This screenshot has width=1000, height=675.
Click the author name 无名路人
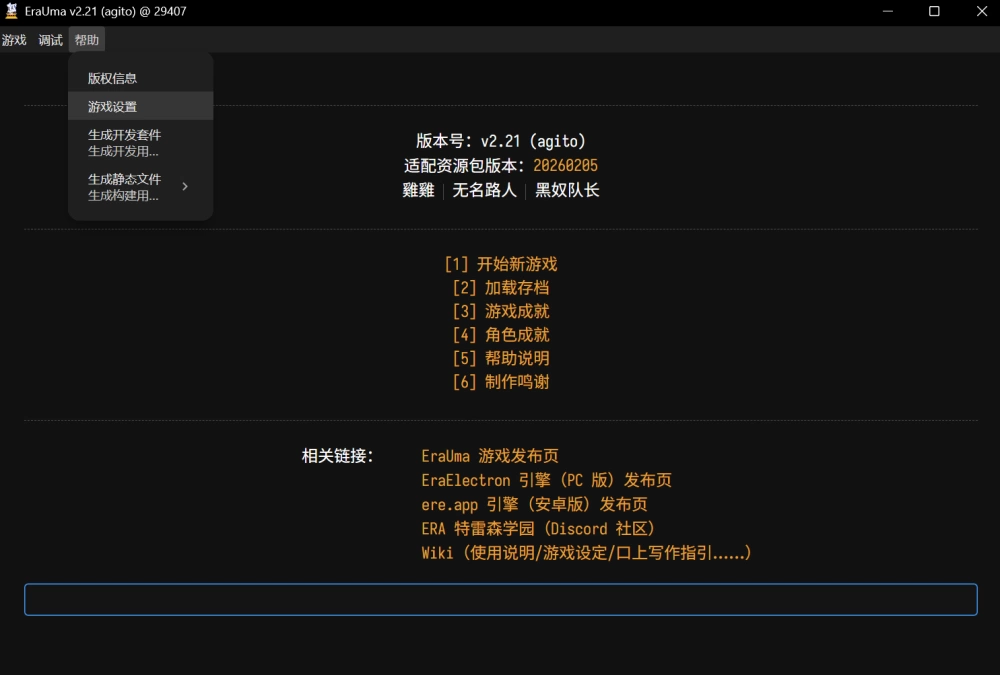coord(484,190)
